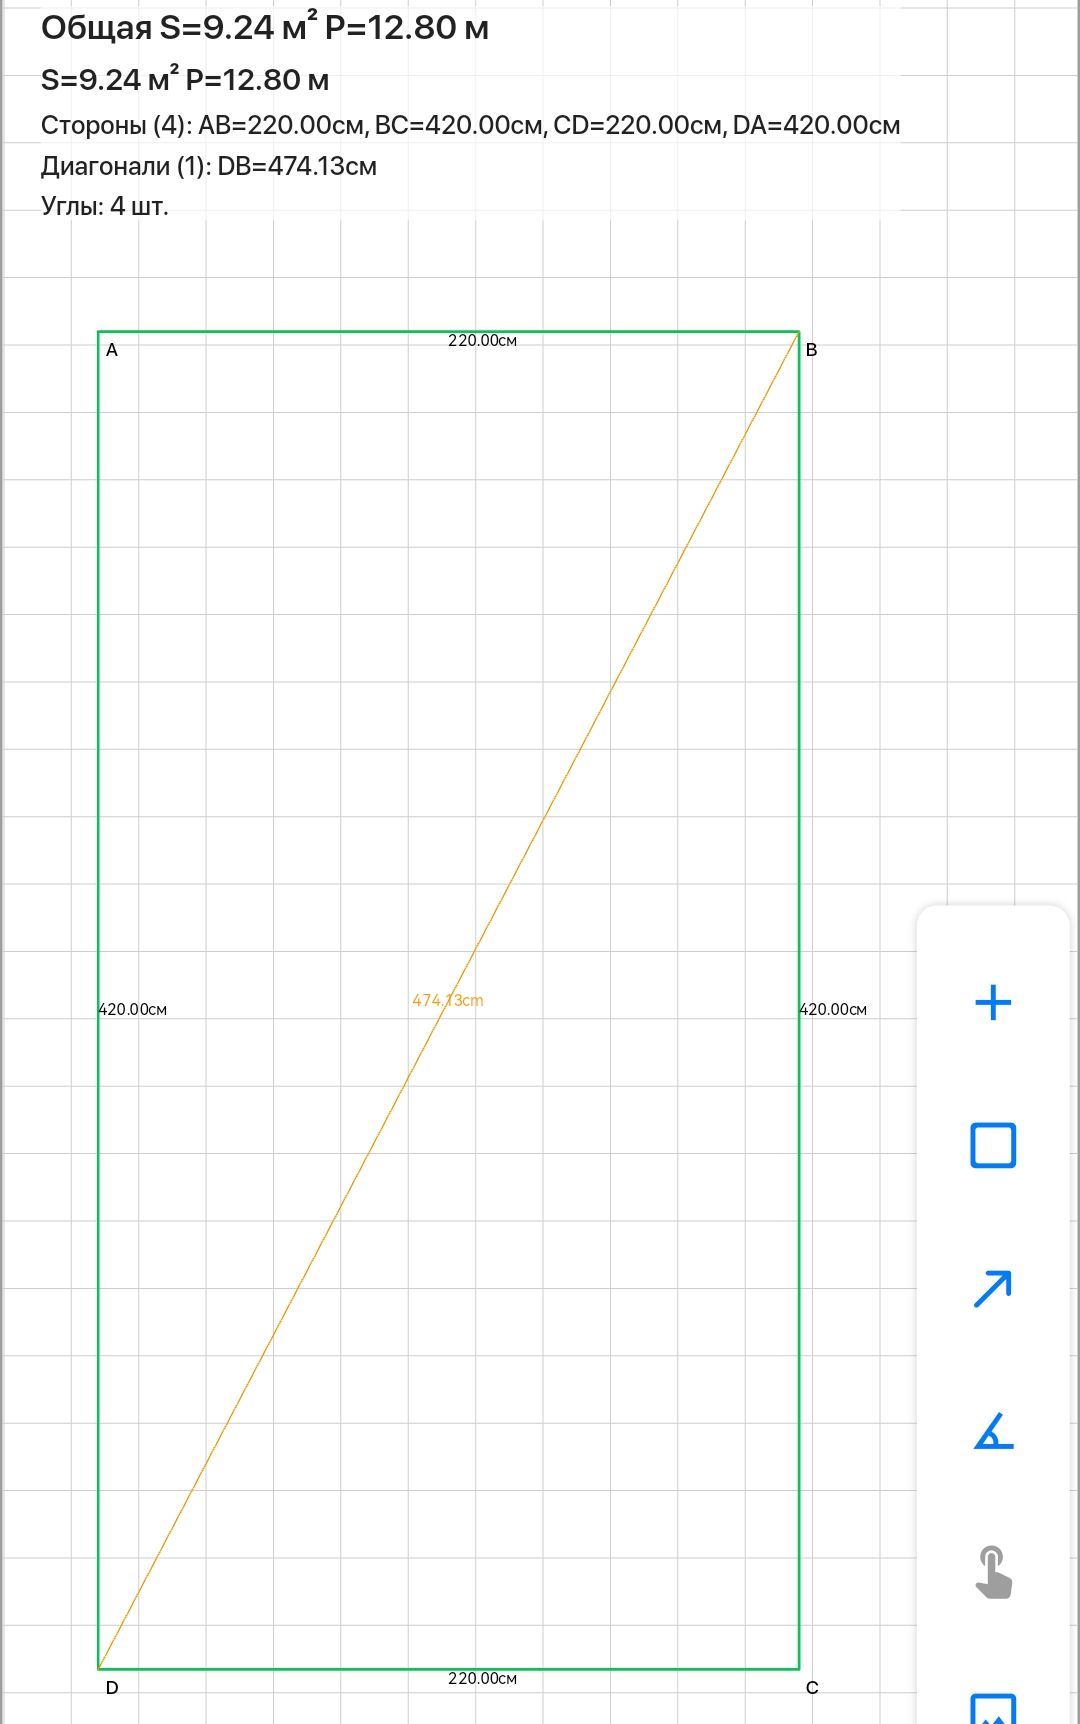Tap the plus add tool icon
This screenshot has width=1080, height=1724.
pyautogui.click(x=993, y=1002)
